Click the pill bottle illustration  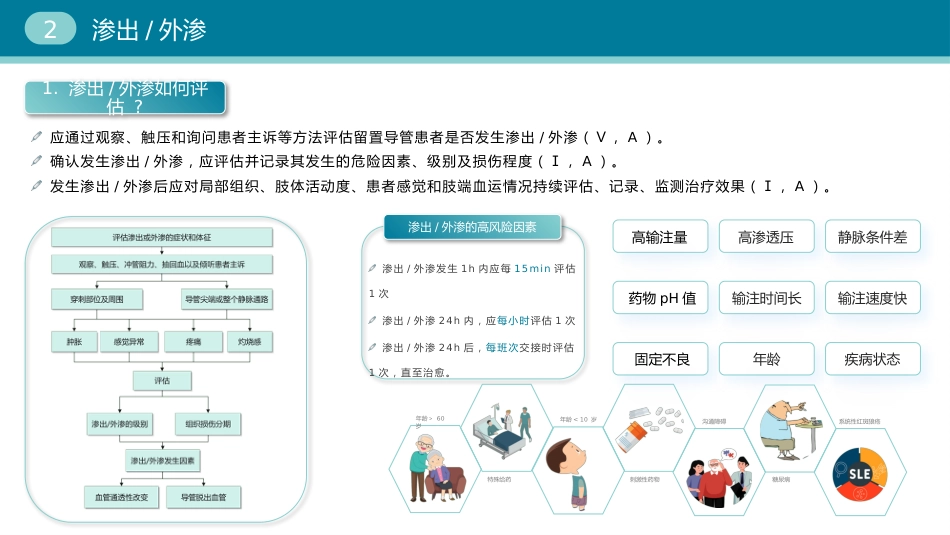[648, 428]
